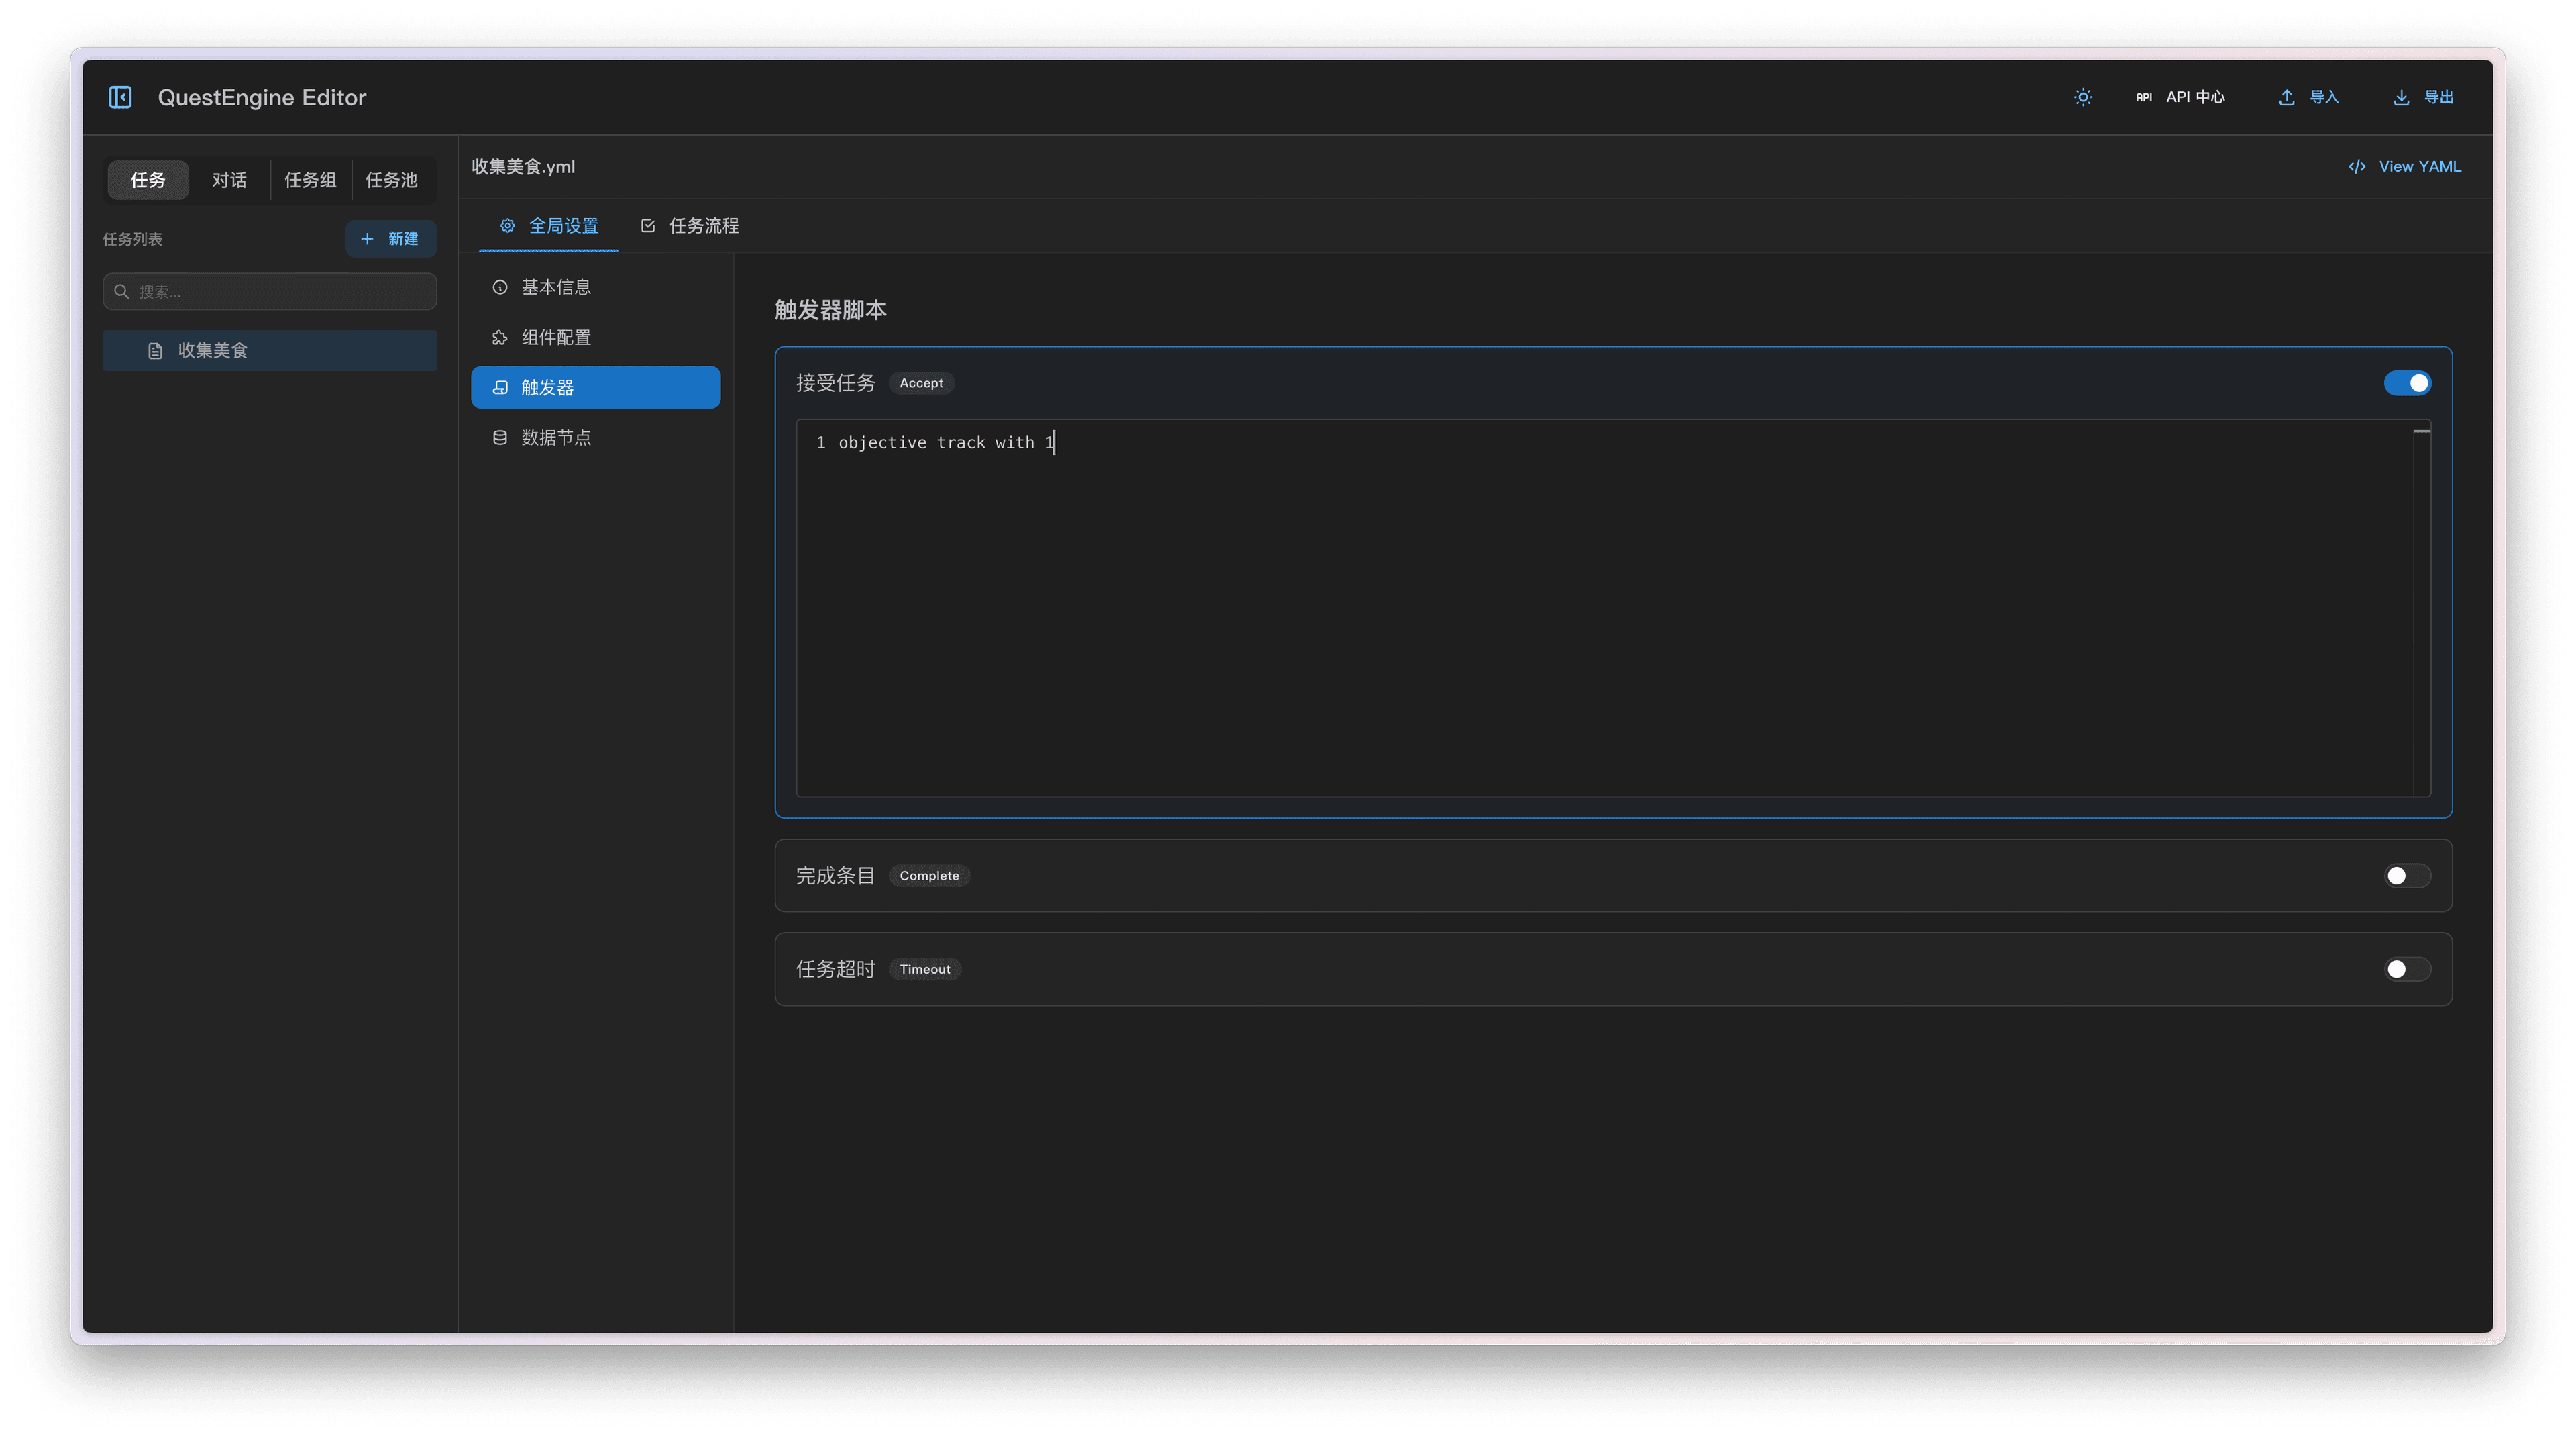Viewport: 2576px width, 1438px height.
Task: Collapse the sidebar with panel icon
Action: pos(120,97)
